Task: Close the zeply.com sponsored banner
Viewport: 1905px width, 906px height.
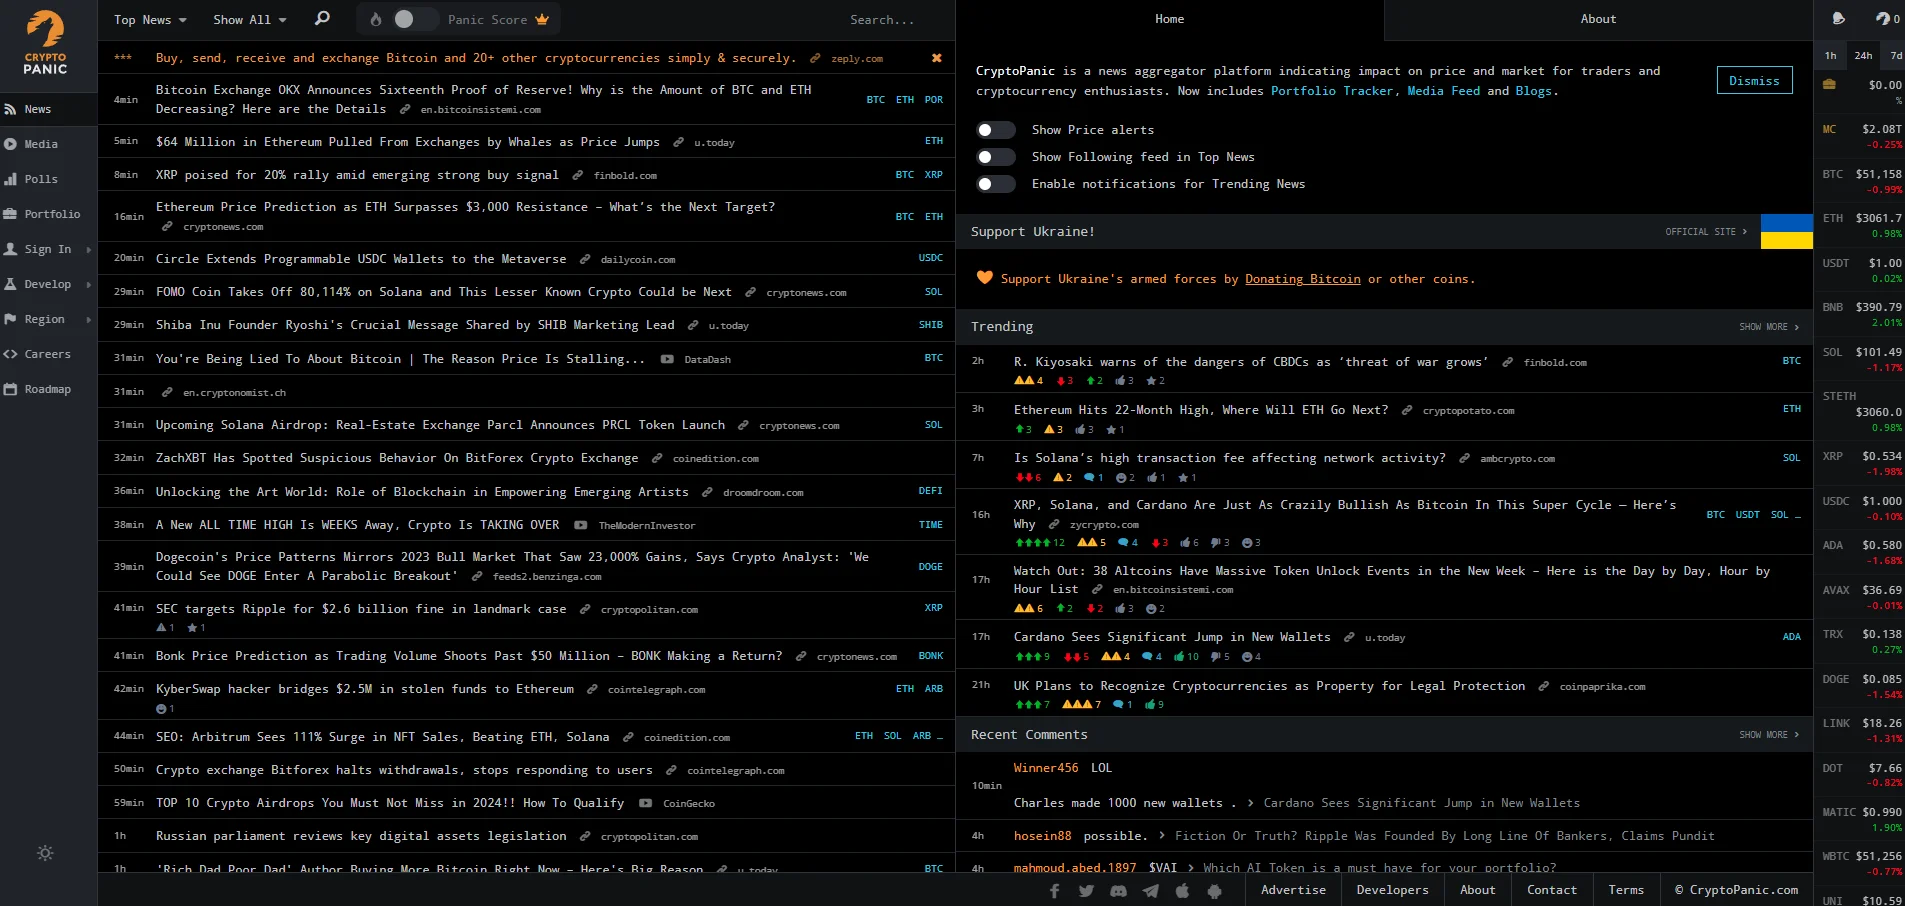Action: click(937, 58)
